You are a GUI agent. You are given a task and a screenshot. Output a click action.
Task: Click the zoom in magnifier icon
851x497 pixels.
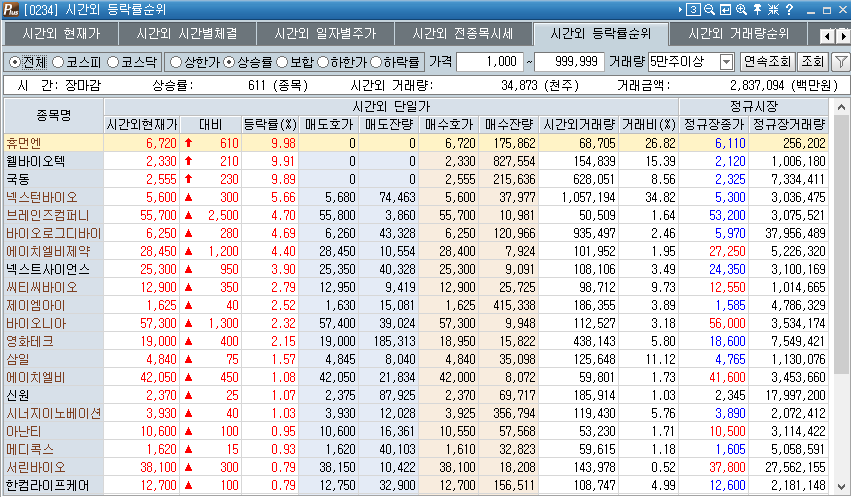click(741, 10)
